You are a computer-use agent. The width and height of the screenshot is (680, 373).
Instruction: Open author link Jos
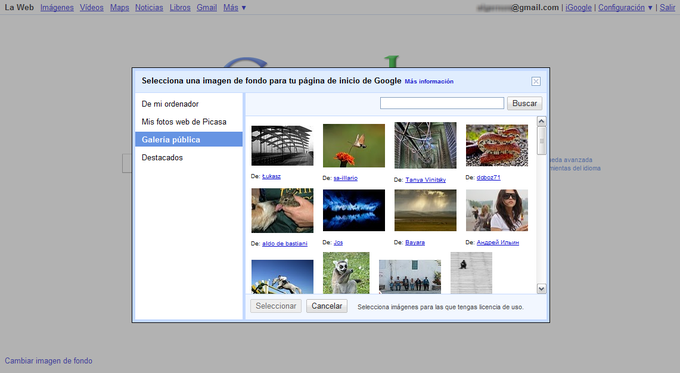[x=338, y=242]
